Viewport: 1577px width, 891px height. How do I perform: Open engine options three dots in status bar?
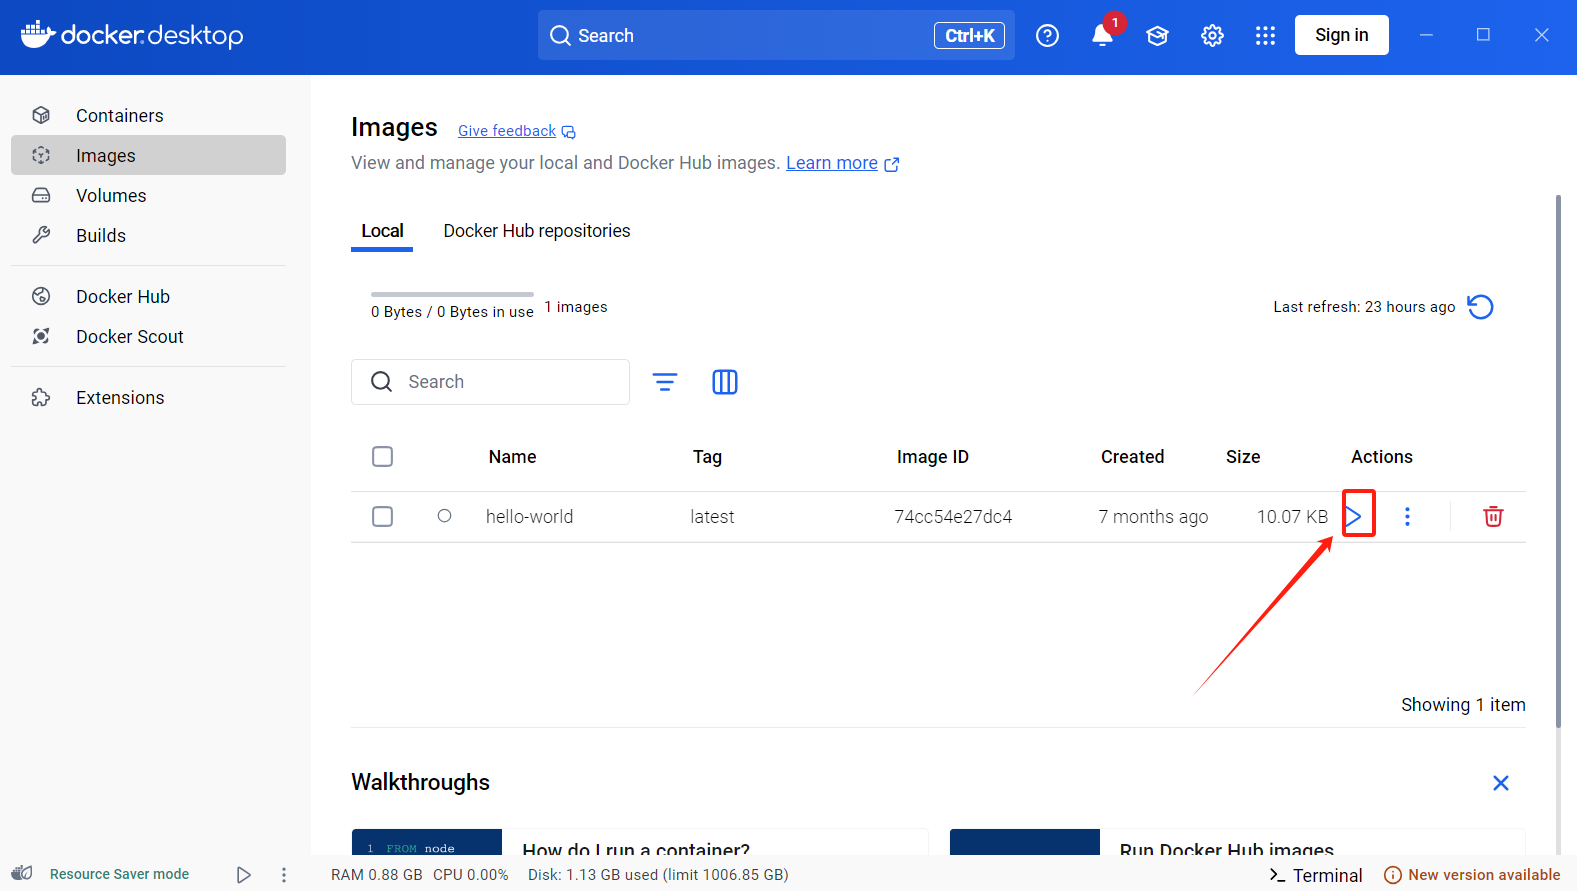pos(284,875)
